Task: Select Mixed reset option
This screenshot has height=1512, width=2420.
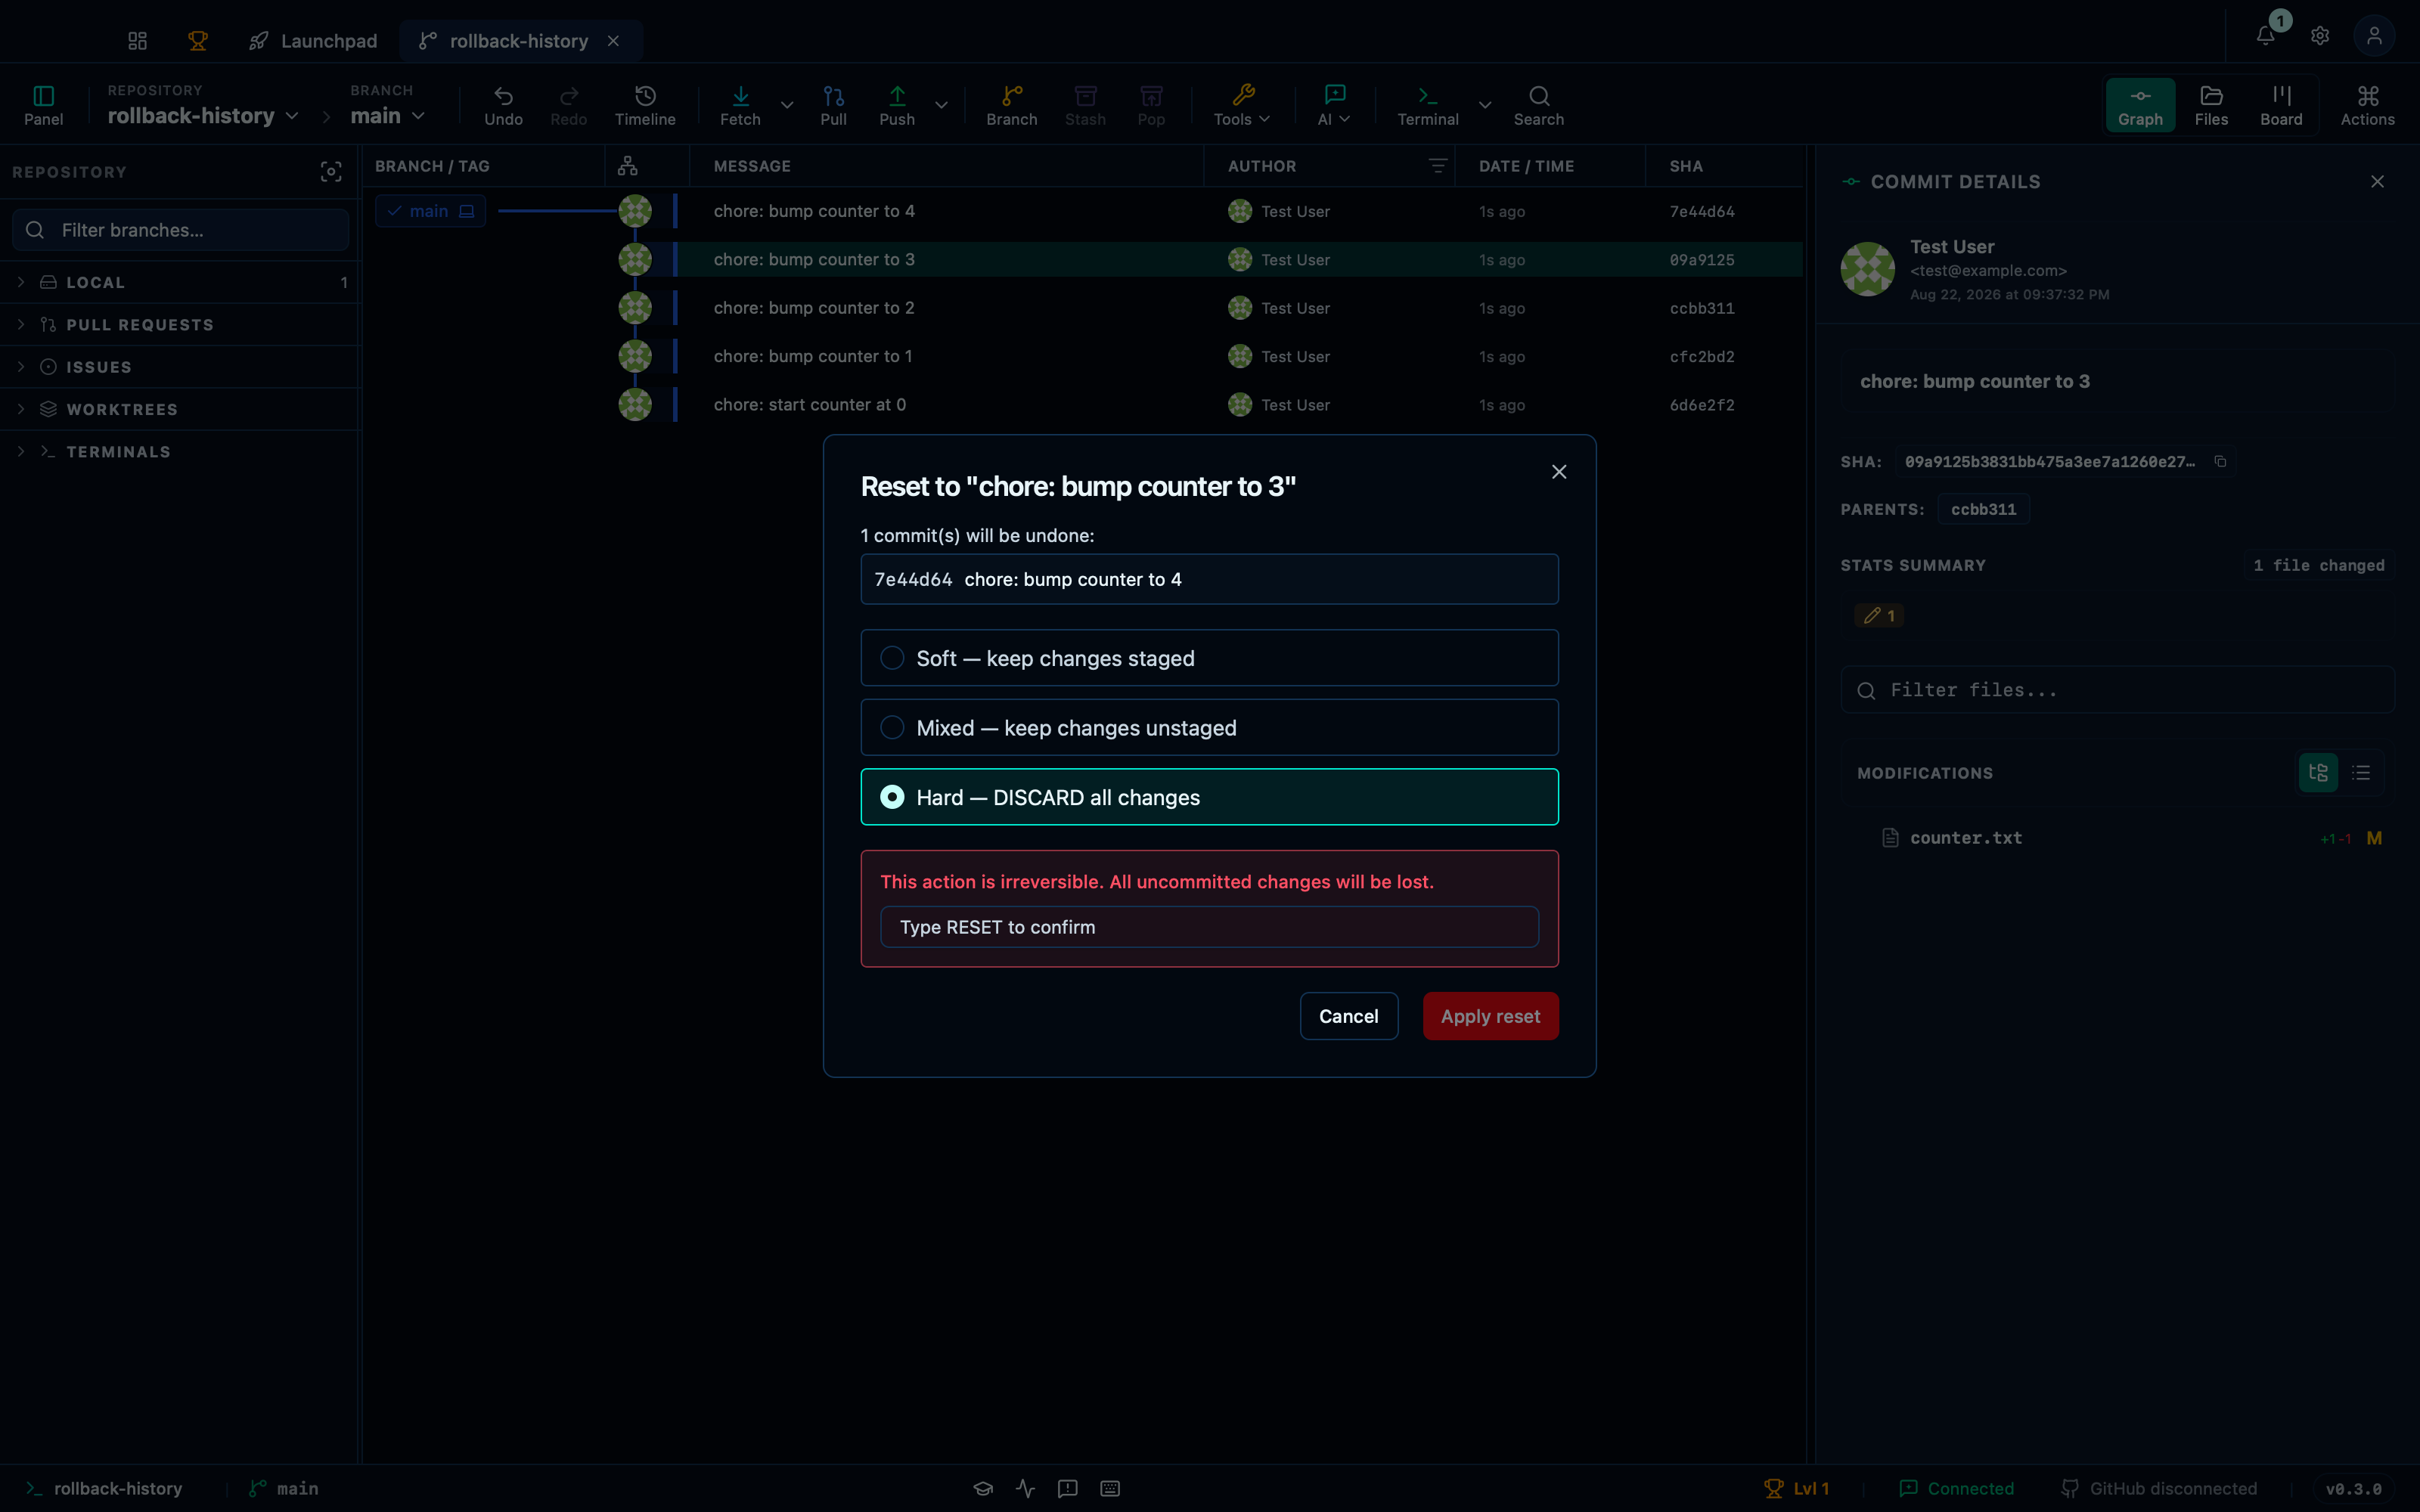Action: click(1209, 728)
